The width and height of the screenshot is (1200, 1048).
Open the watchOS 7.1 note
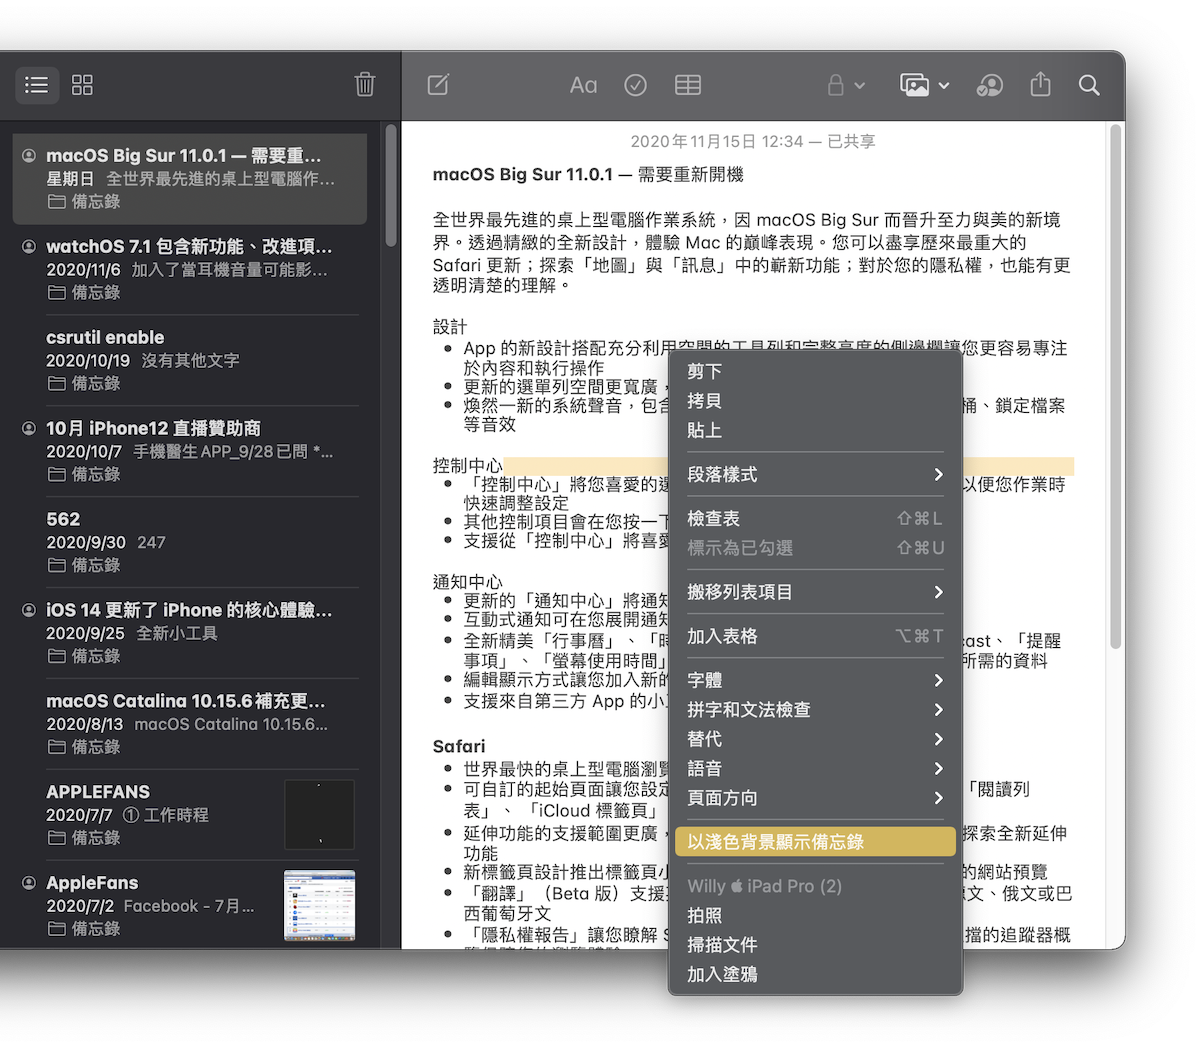click(189, 269)
